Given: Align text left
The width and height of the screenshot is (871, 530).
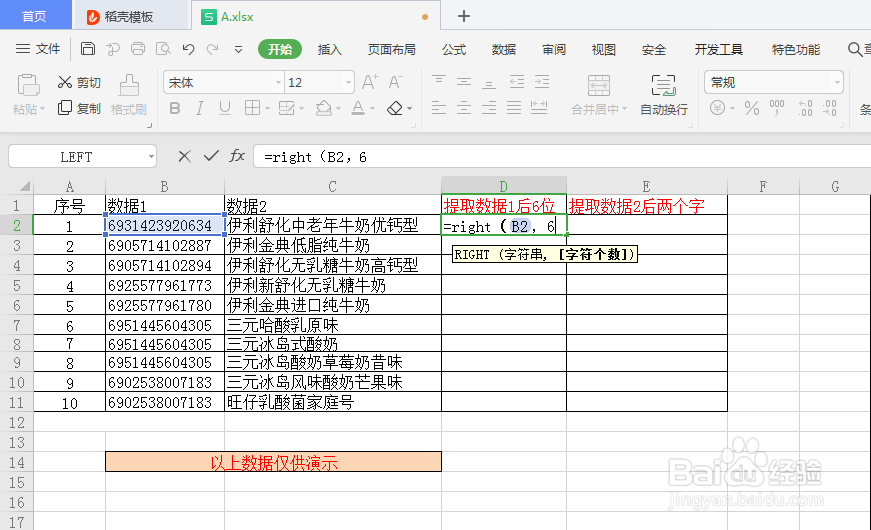Looking at the screenshot, I should tap(439, 107).
